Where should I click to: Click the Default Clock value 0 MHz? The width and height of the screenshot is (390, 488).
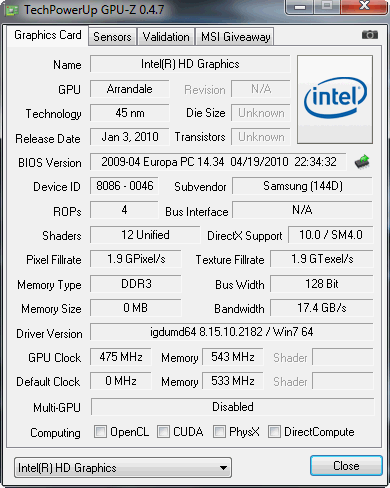pos(121,381)
